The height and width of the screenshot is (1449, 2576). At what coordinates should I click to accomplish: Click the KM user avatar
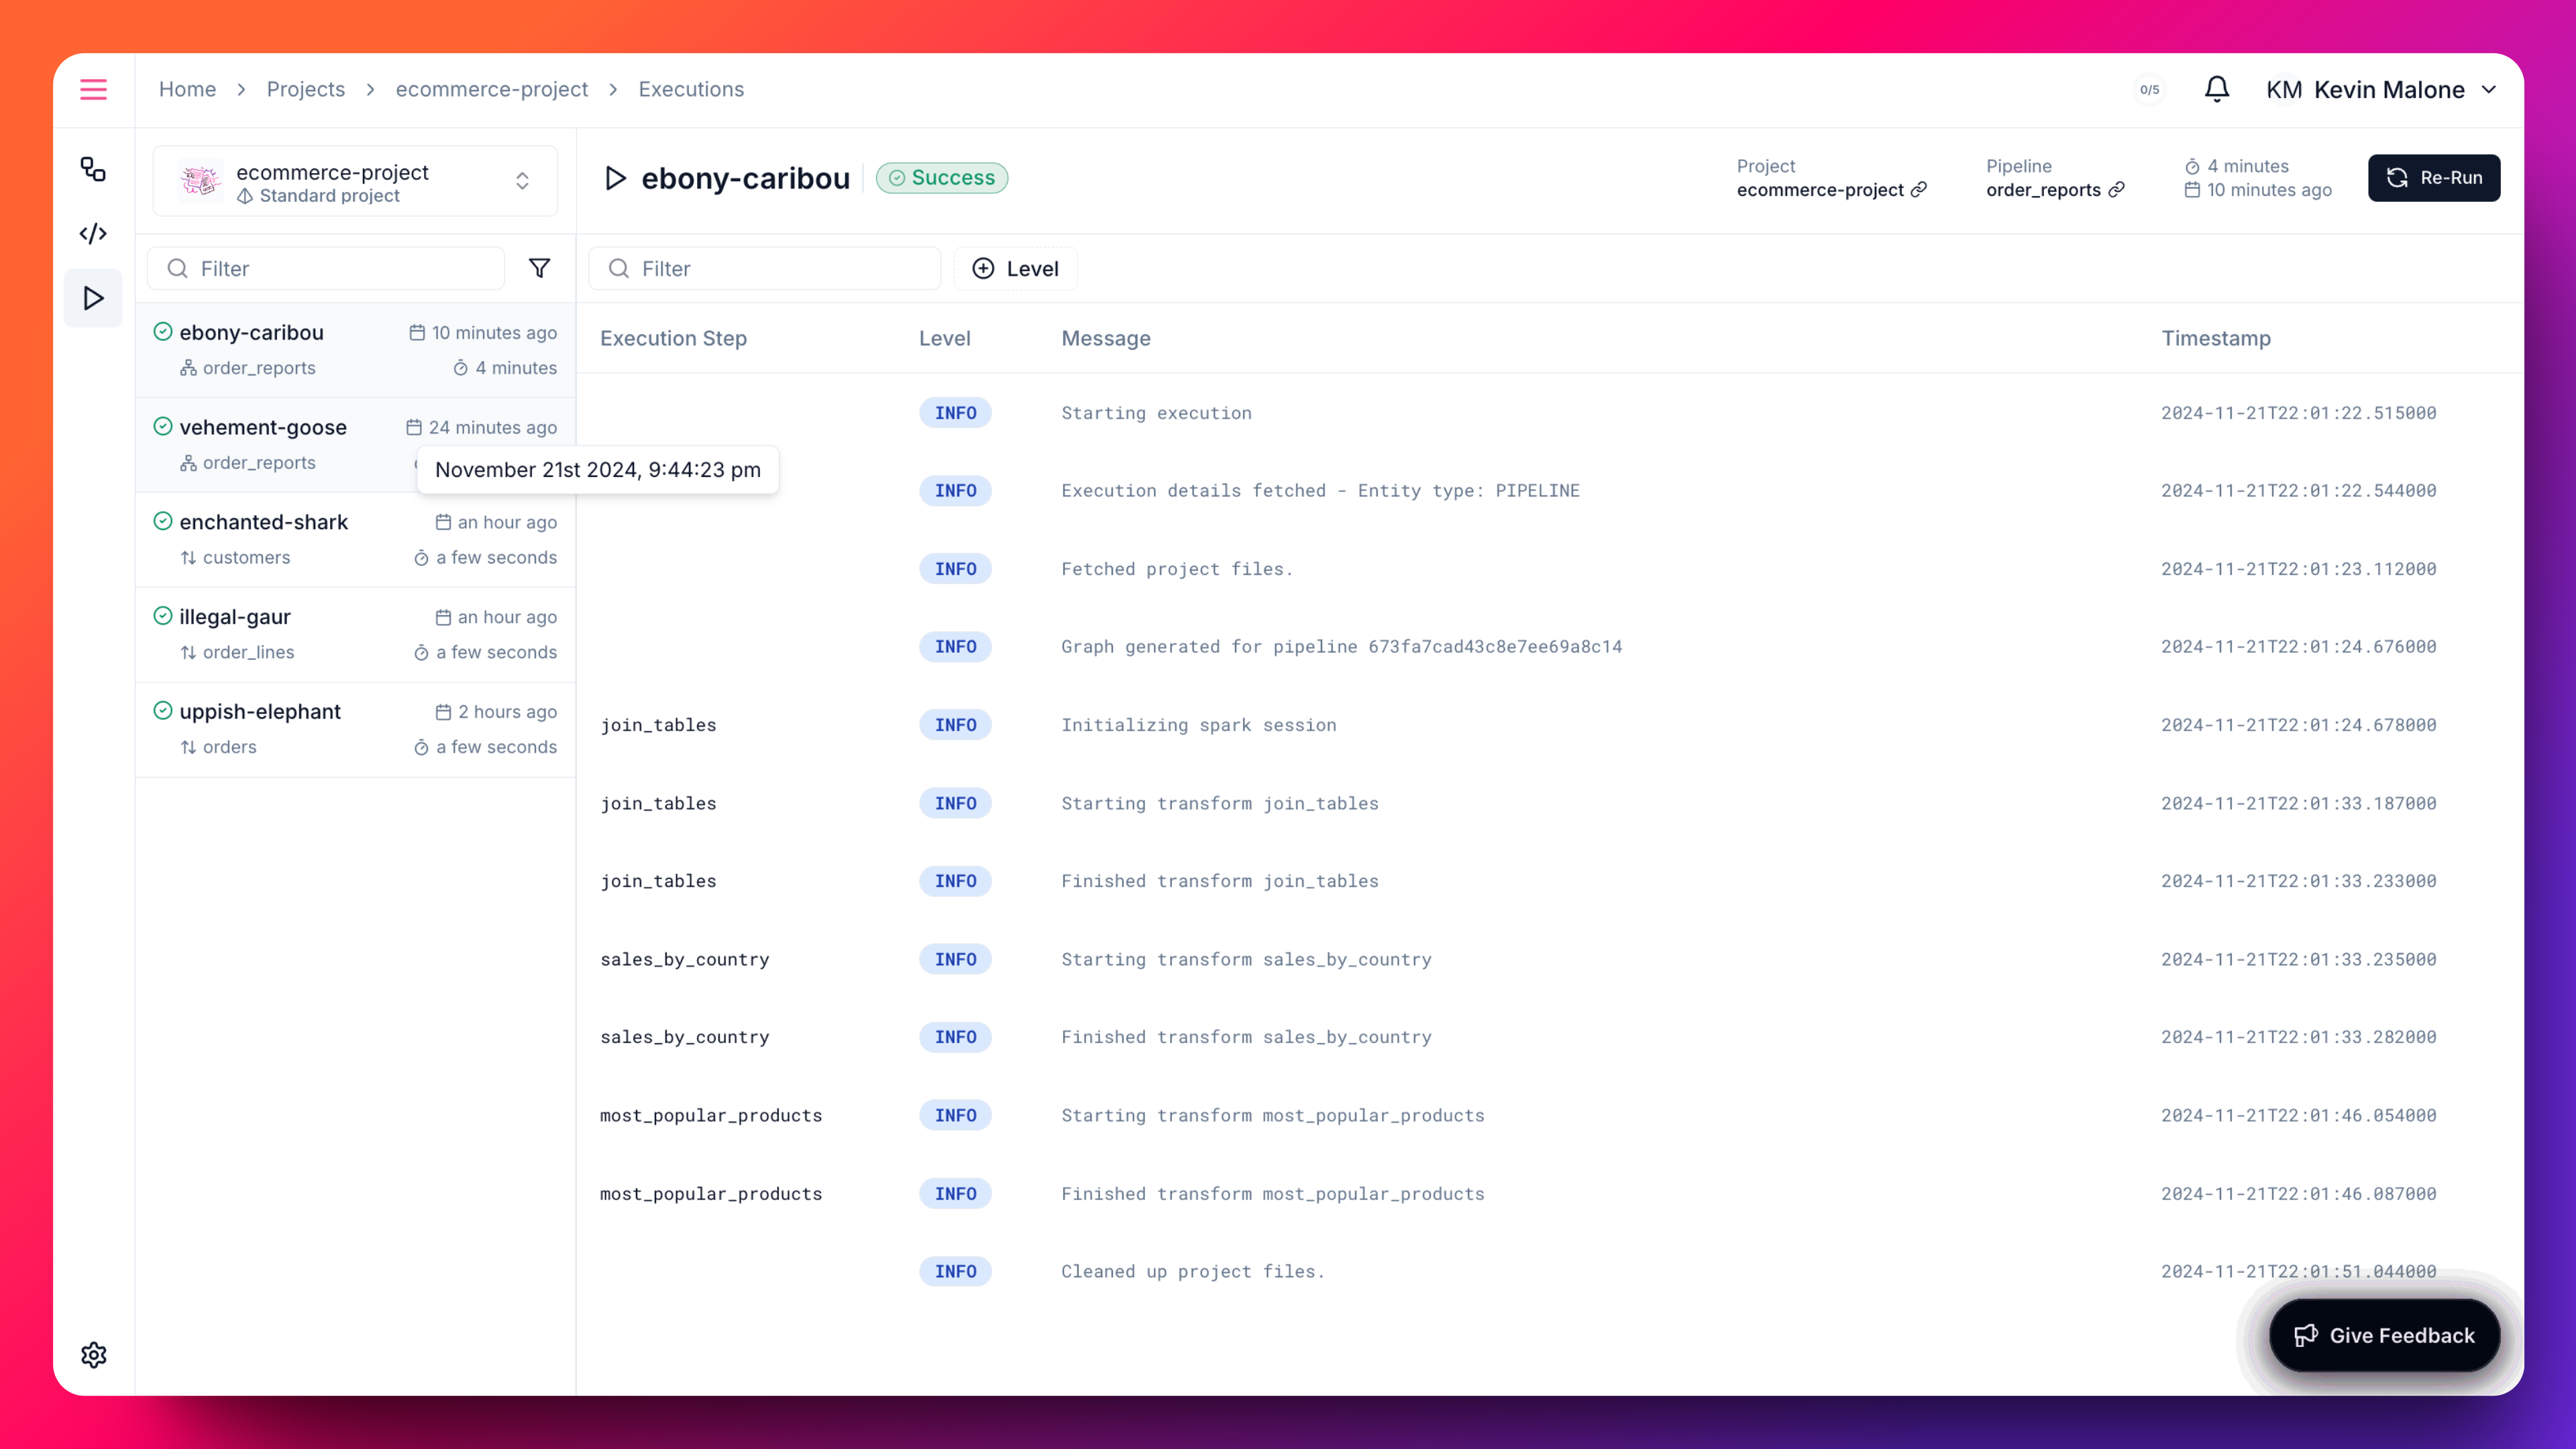(x=2284, y=90)
